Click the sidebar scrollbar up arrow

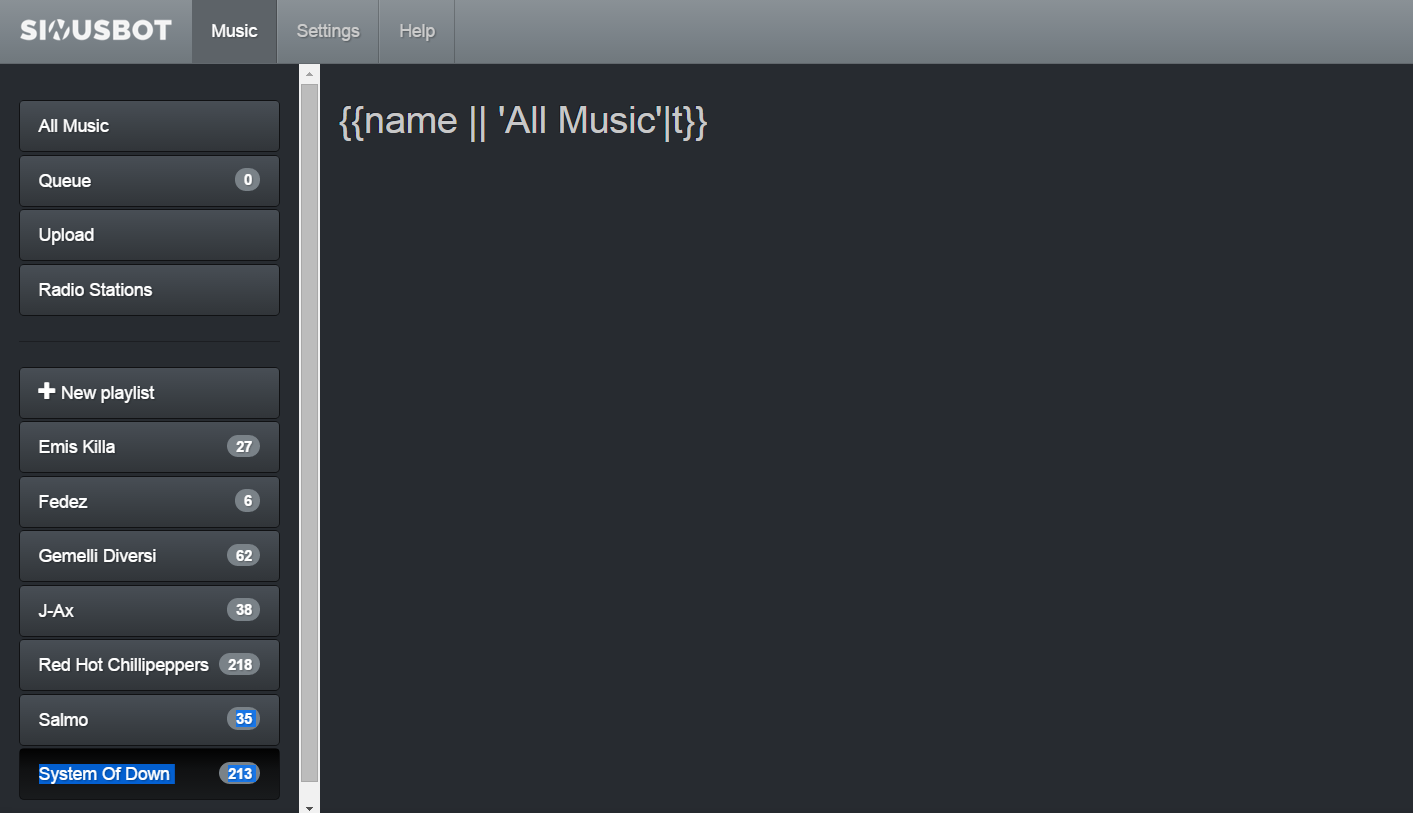[x=309, y=73]
